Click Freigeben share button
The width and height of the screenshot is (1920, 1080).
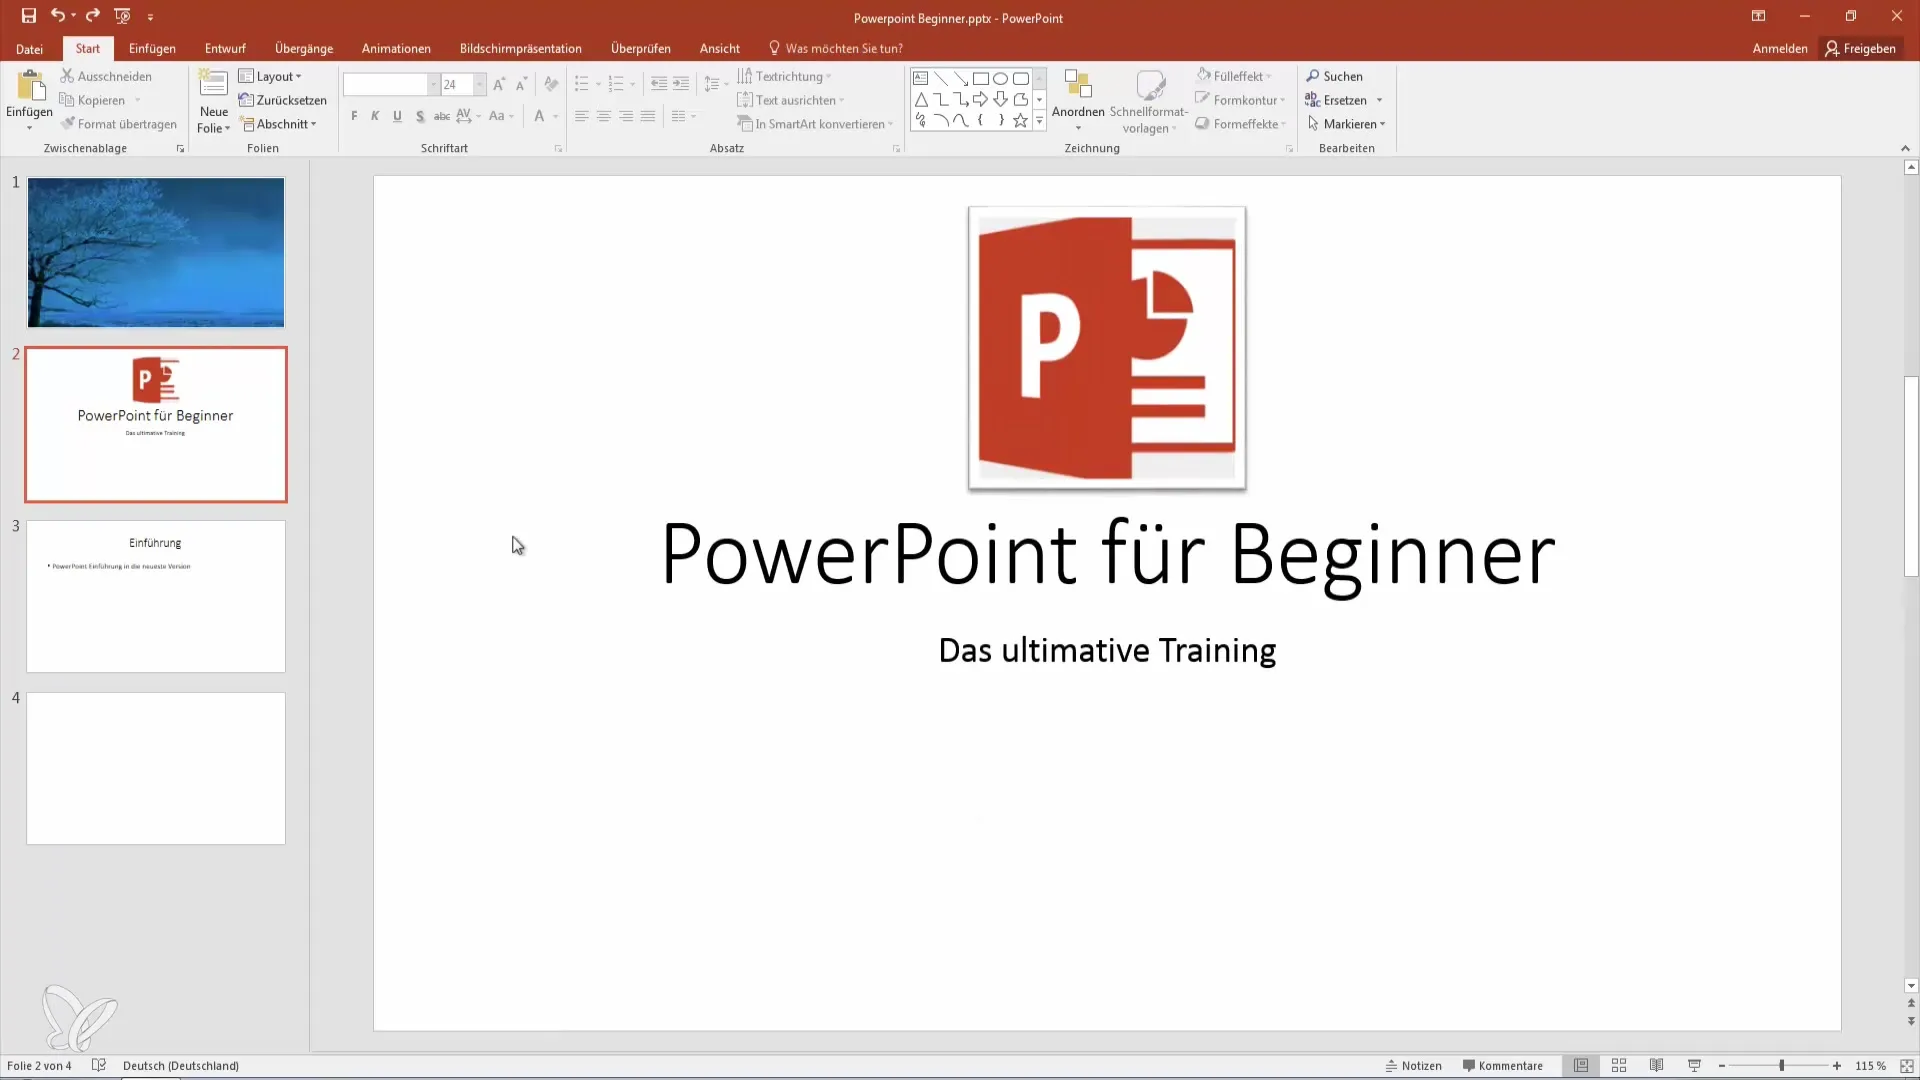(1860, 48)
